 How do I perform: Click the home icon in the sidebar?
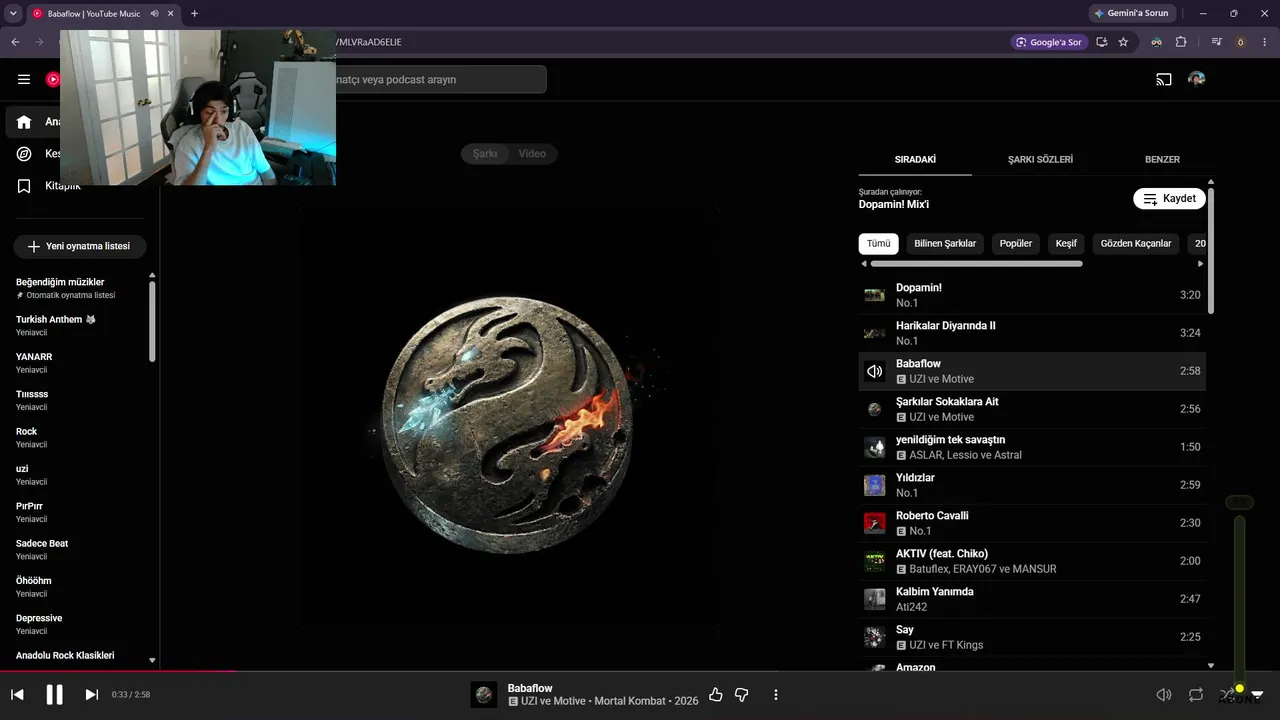24,122
